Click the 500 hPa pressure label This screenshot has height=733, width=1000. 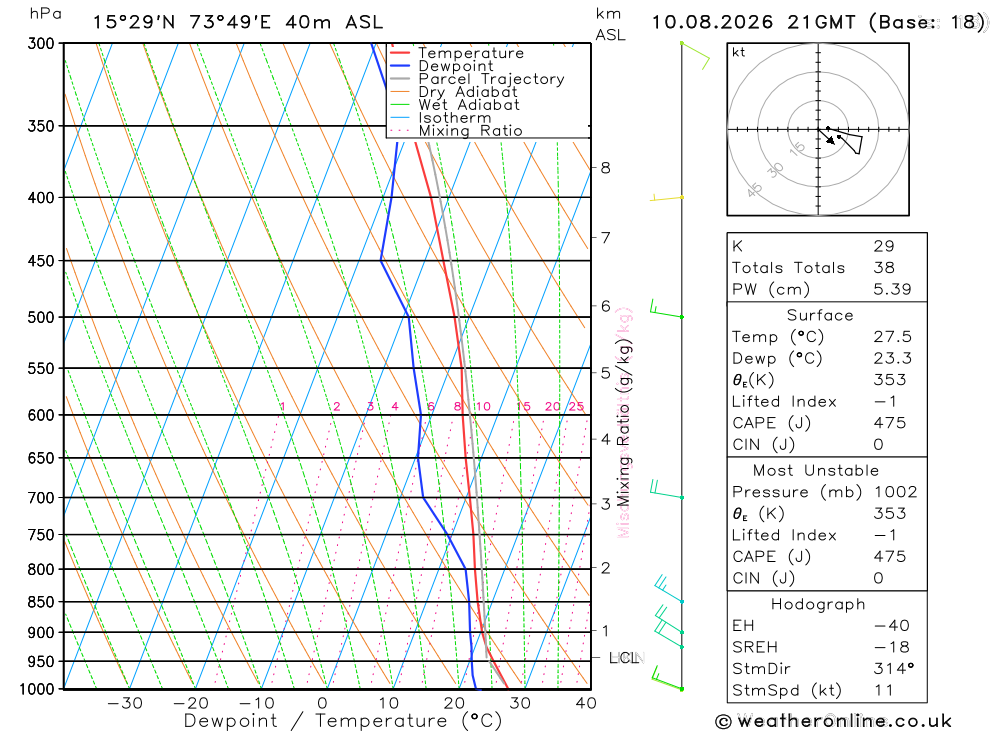41,317
